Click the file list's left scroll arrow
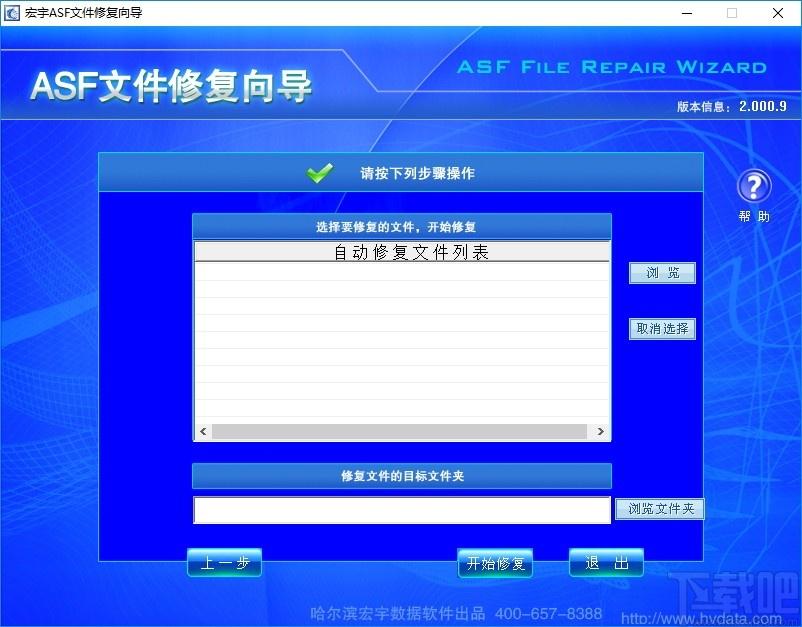802x627 pixels. pyautogui.click(x=202, y=431)
